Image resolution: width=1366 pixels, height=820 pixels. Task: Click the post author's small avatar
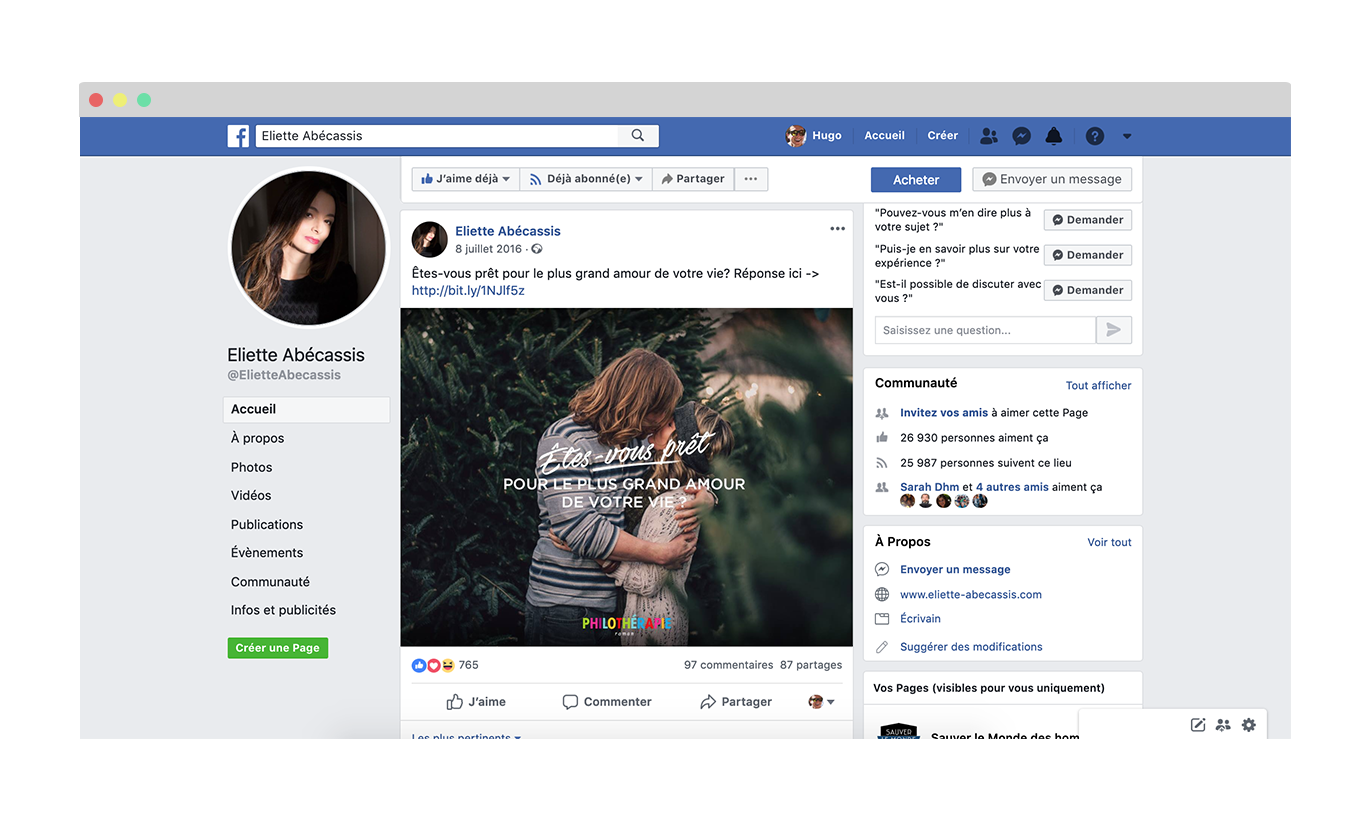pyautogui.click(x=430, y=240)
